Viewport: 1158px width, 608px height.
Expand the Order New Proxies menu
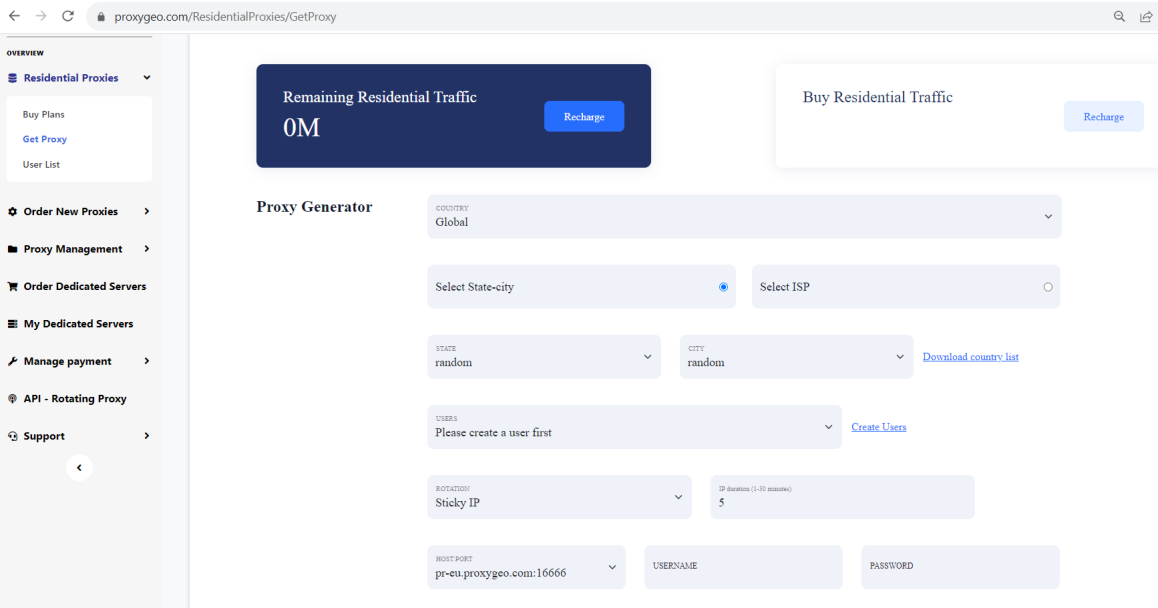tap(79, 211)
